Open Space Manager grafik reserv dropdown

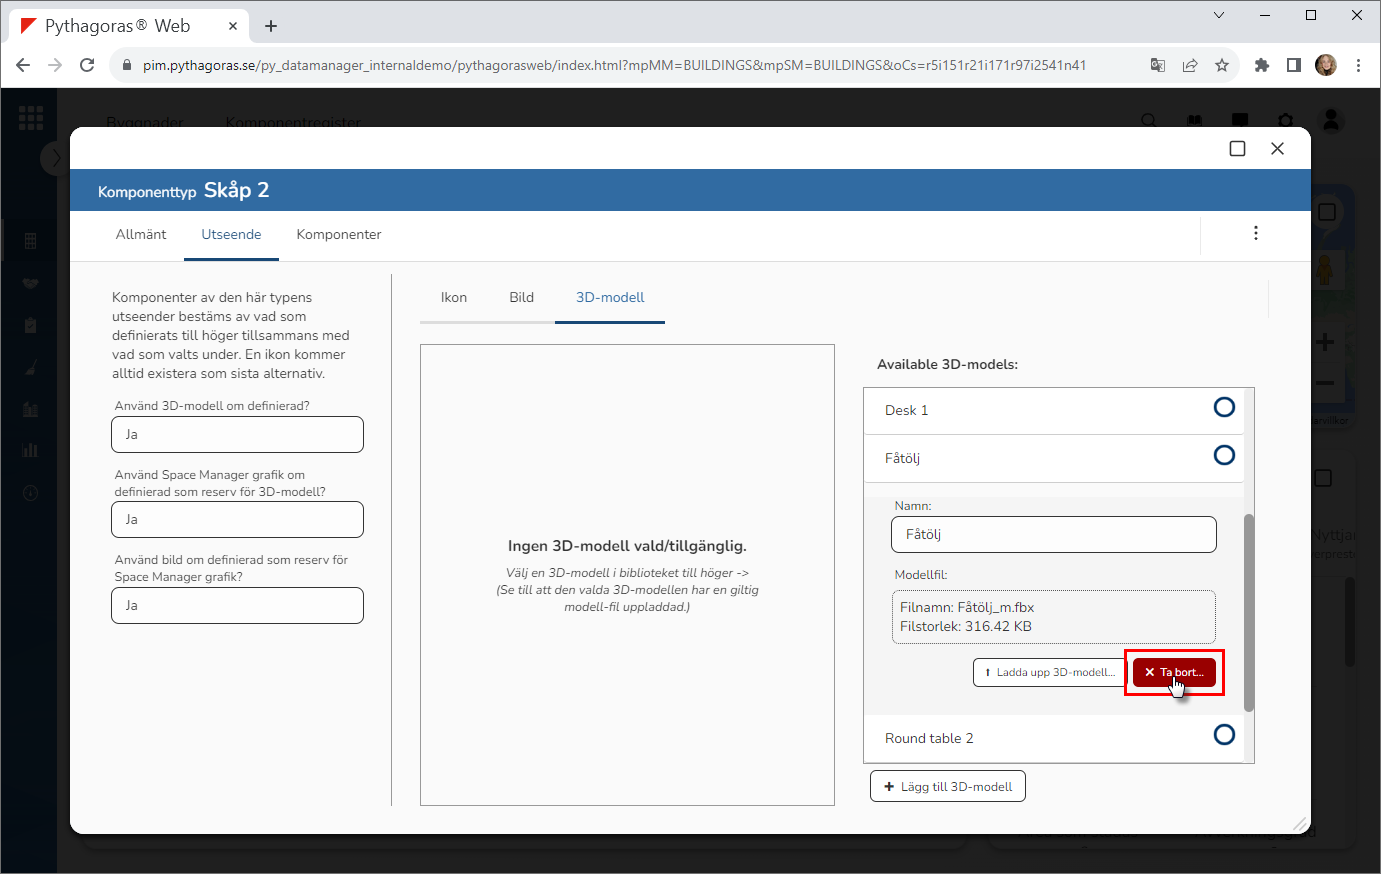(x=237, y=520)
